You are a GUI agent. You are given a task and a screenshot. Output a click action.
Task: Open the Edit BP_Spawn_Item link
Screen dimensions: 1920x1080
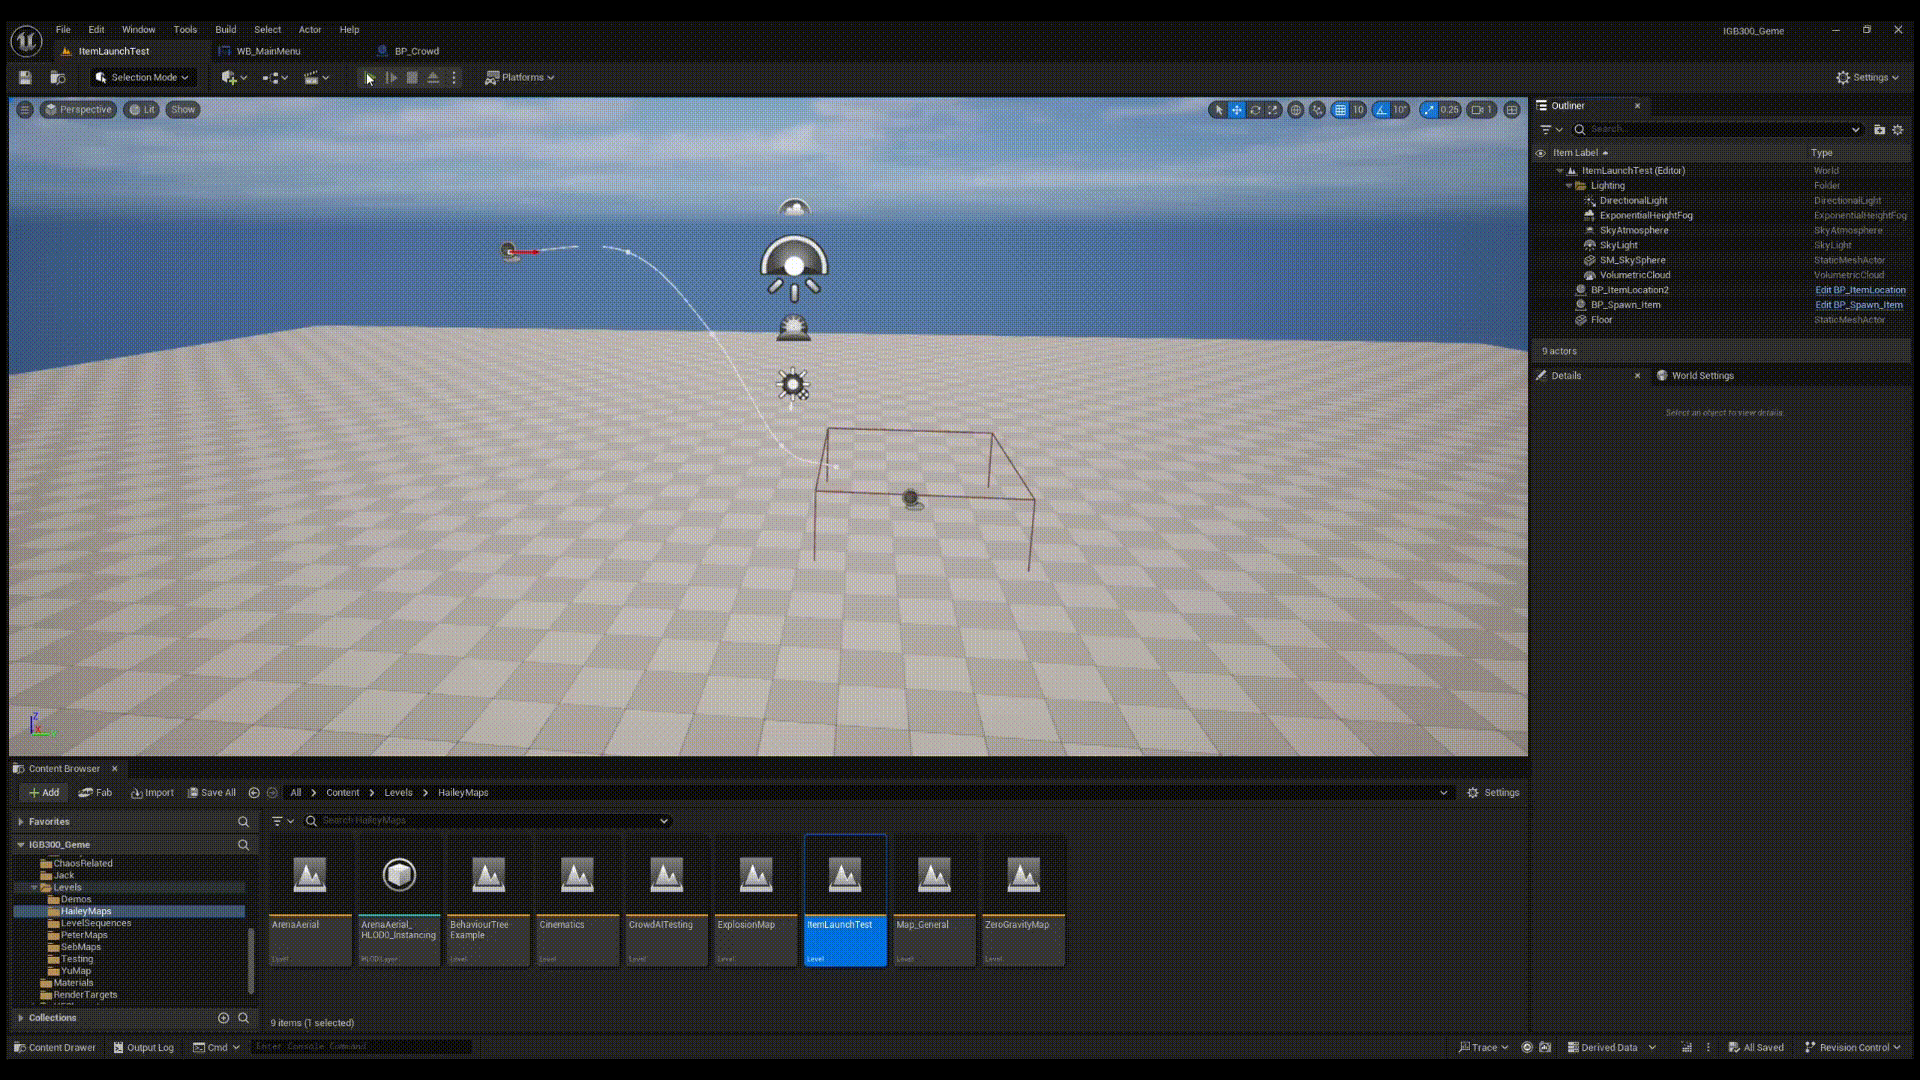(x=1859, y=305)
